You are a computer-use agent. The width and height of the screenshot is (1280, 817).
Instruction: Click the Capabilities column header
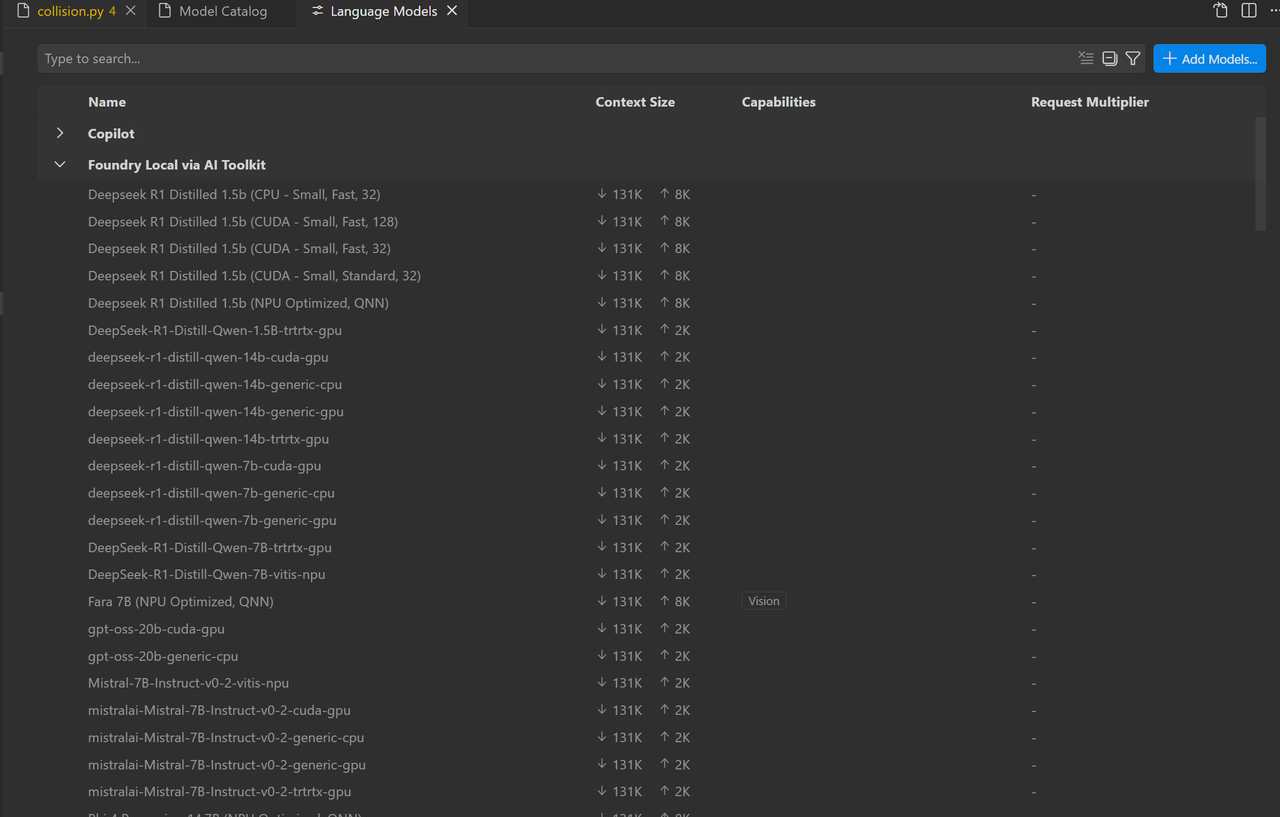pos(779,102)
